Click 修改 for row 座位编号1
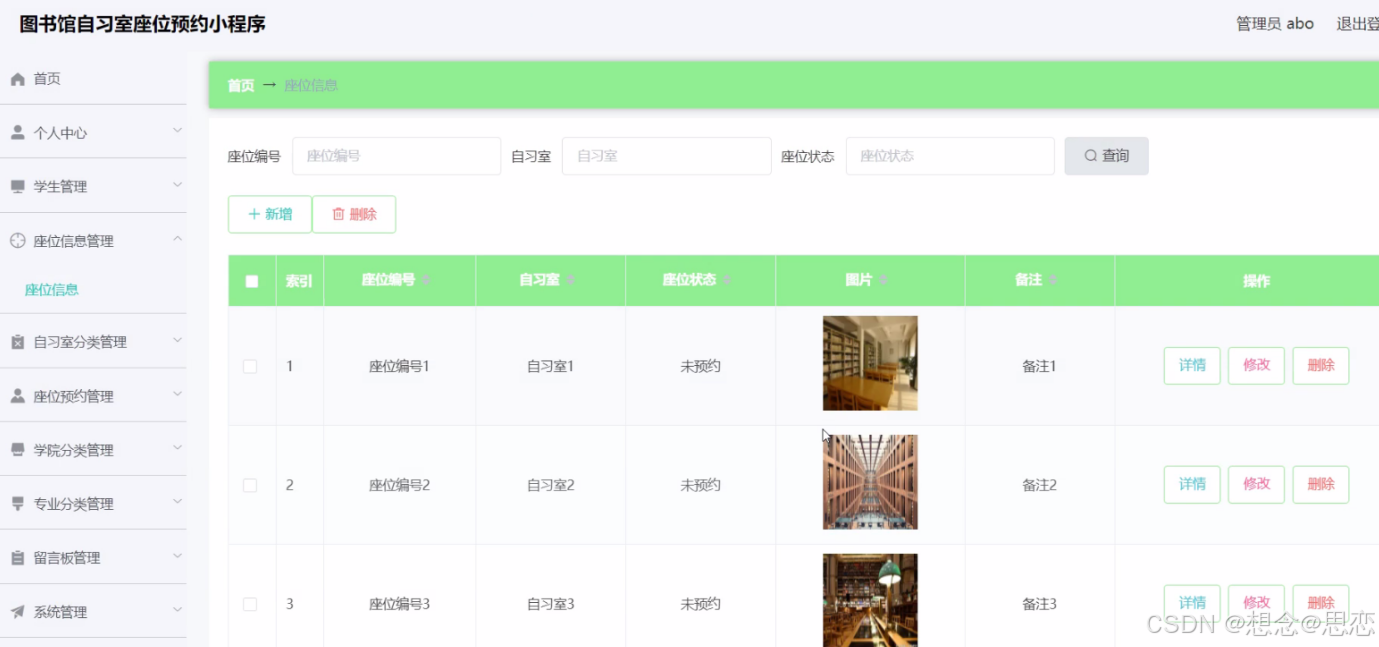 click(x=1256, y=366)
